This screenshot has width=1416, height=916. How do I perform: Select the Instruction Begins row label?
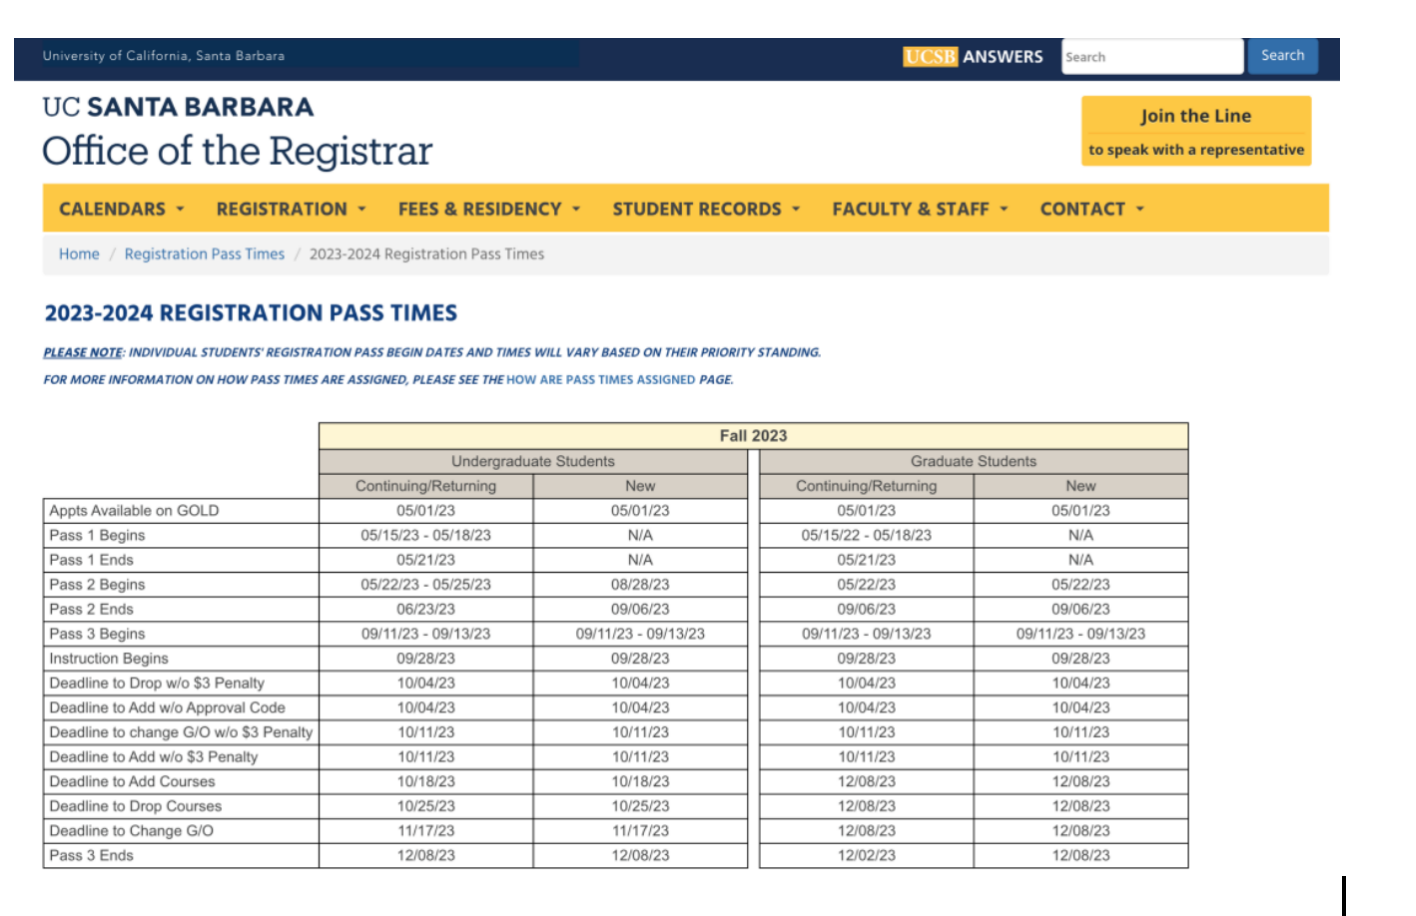pos(109,659)
